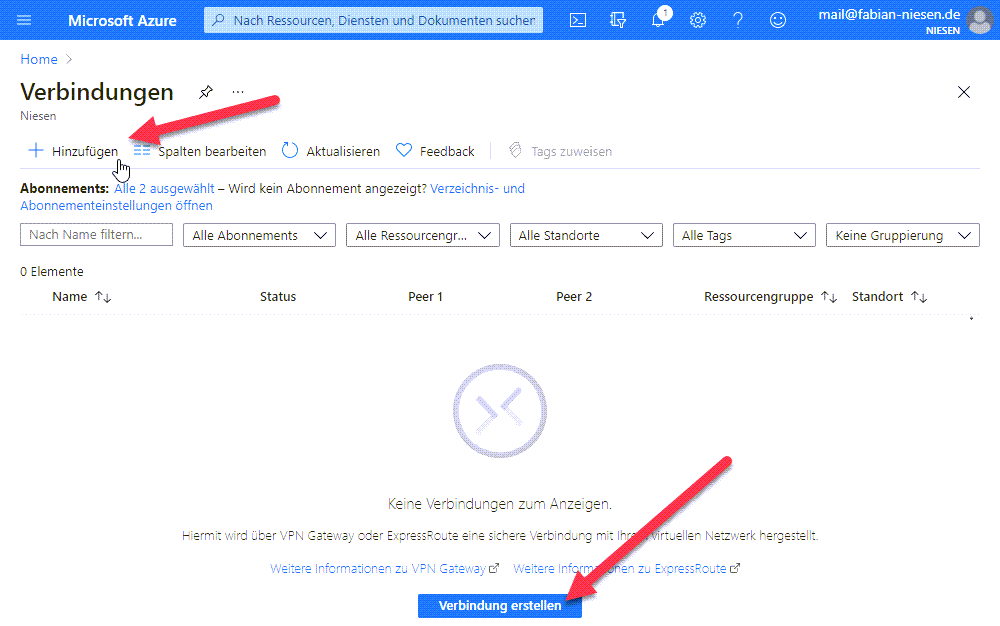Open the Alle 2 ausgewählt link

point(164,189)
